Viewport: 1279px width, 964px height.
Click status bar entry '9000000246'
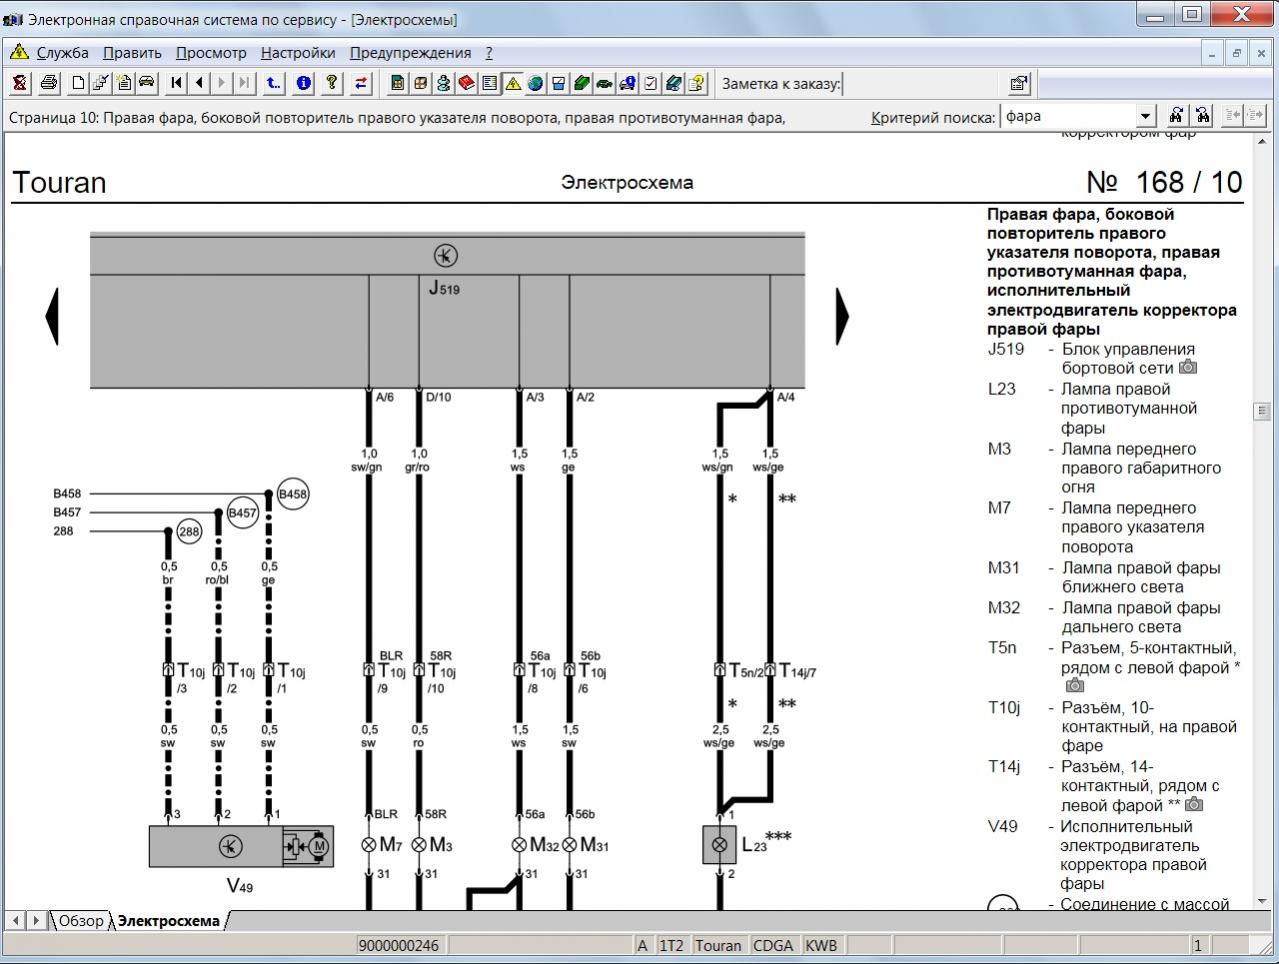(398, 945)
